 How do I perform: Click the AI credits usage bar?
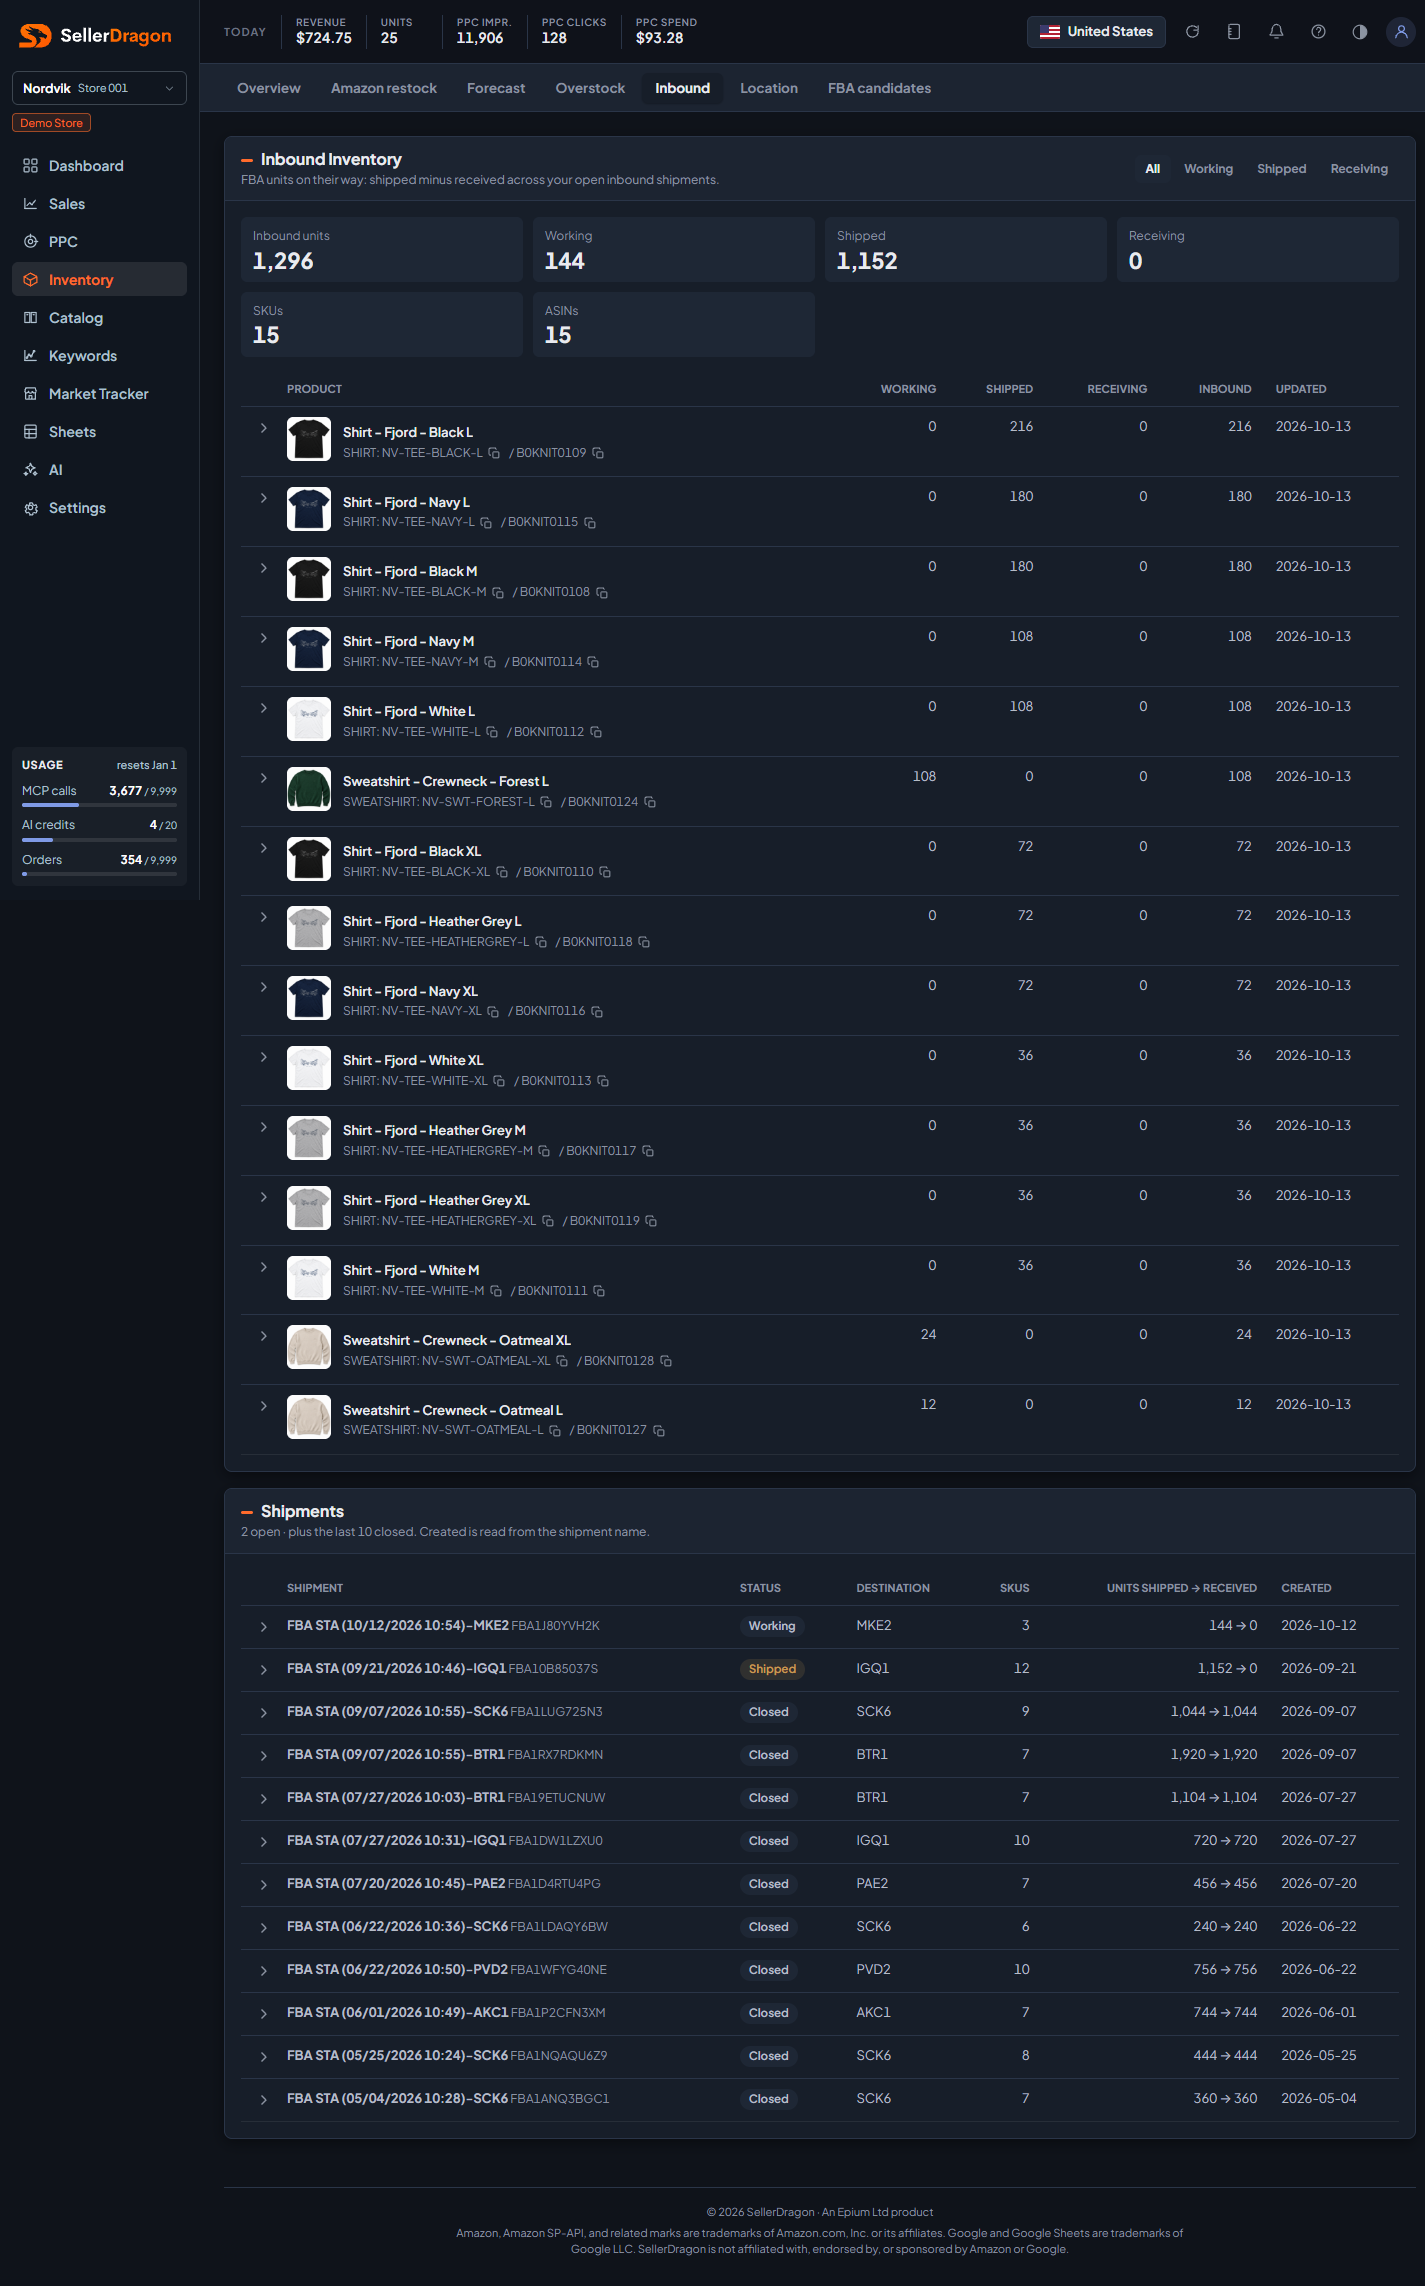point(99,839)
